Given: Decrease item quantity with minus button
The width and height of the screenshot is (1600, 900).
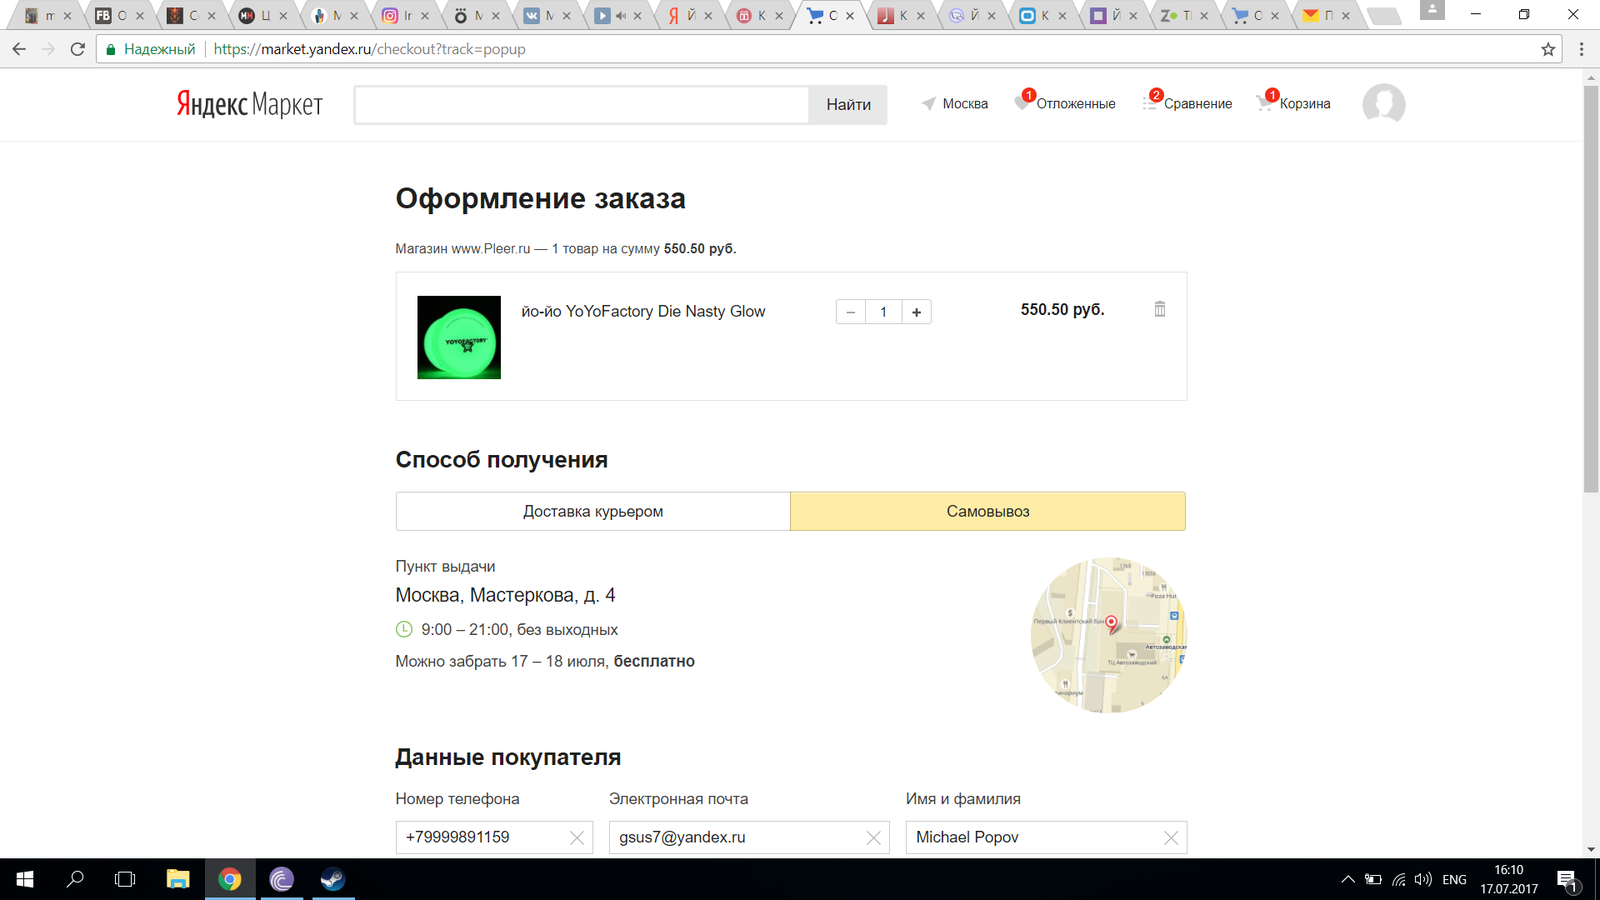Looking at the screenshot, I should coord(851,312).
